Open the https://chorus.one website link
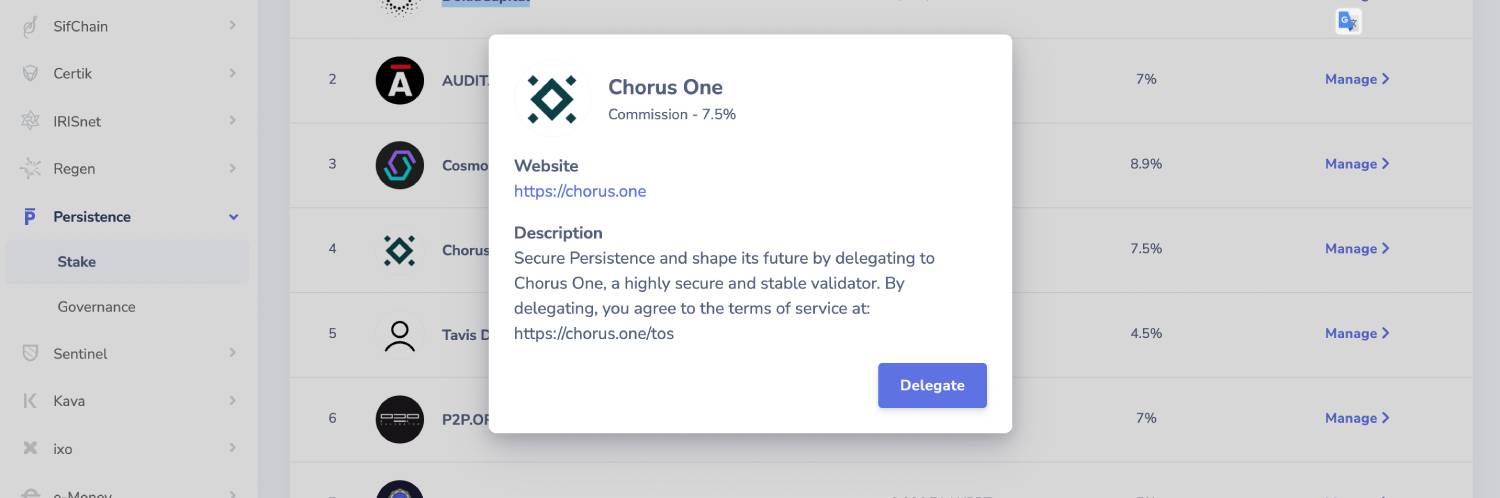The image size is (1500, 498). (x=580, y=191)
